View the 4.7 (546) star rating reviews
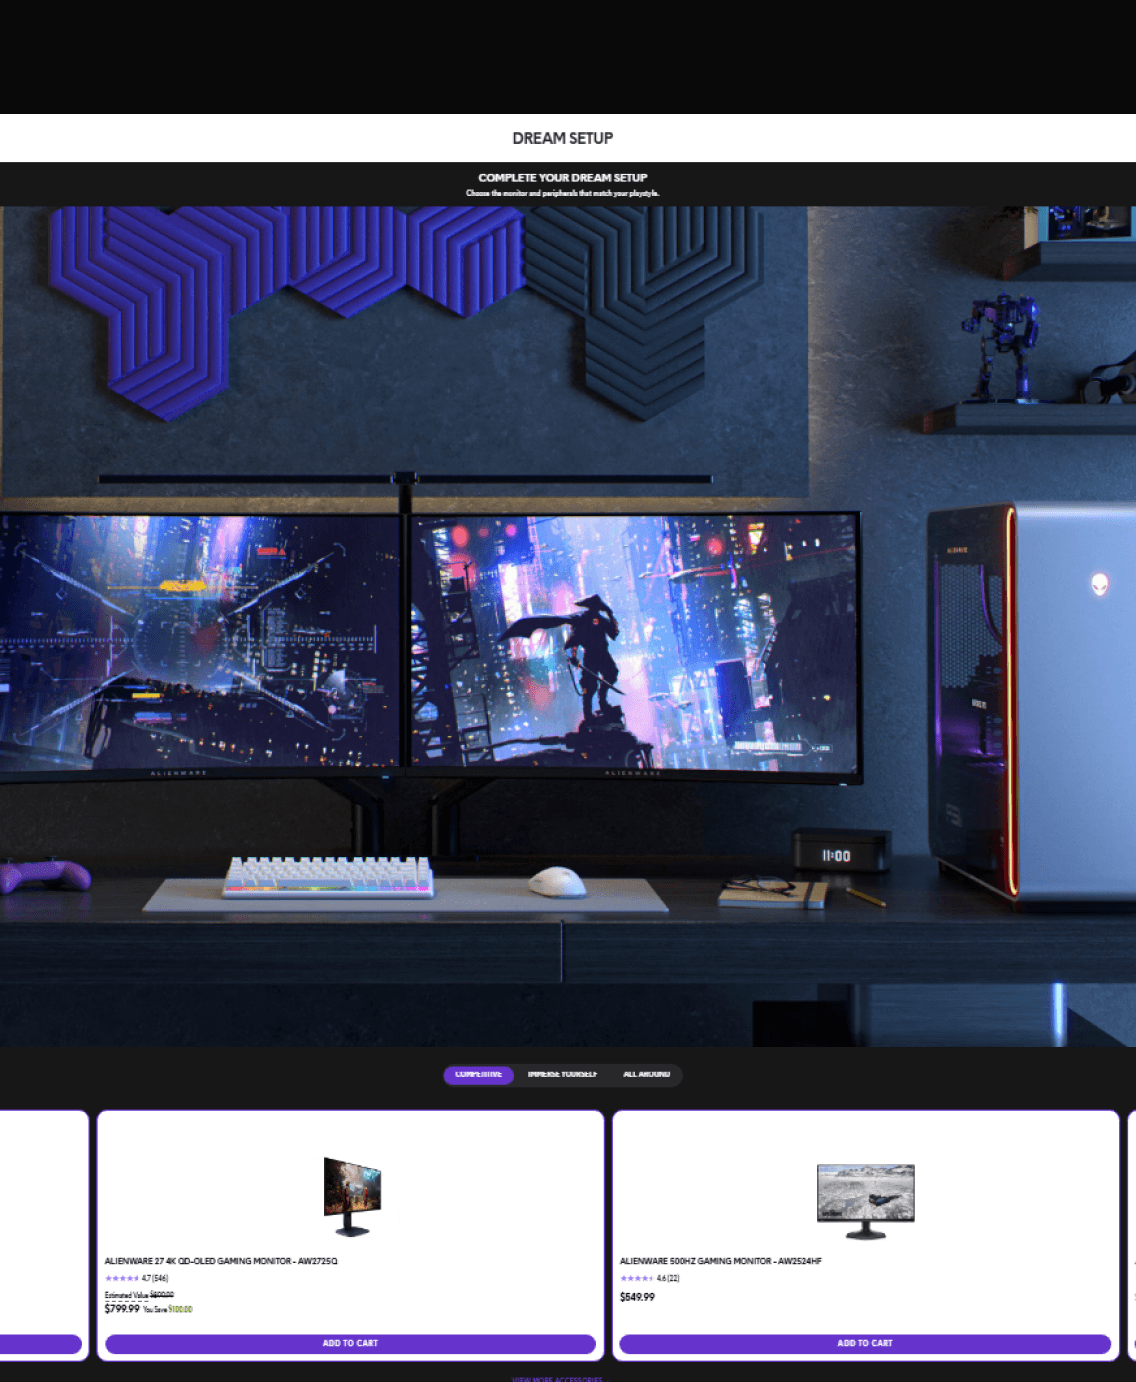Viewport: 1136px width, 1382px height. (x=137, y=1279)
